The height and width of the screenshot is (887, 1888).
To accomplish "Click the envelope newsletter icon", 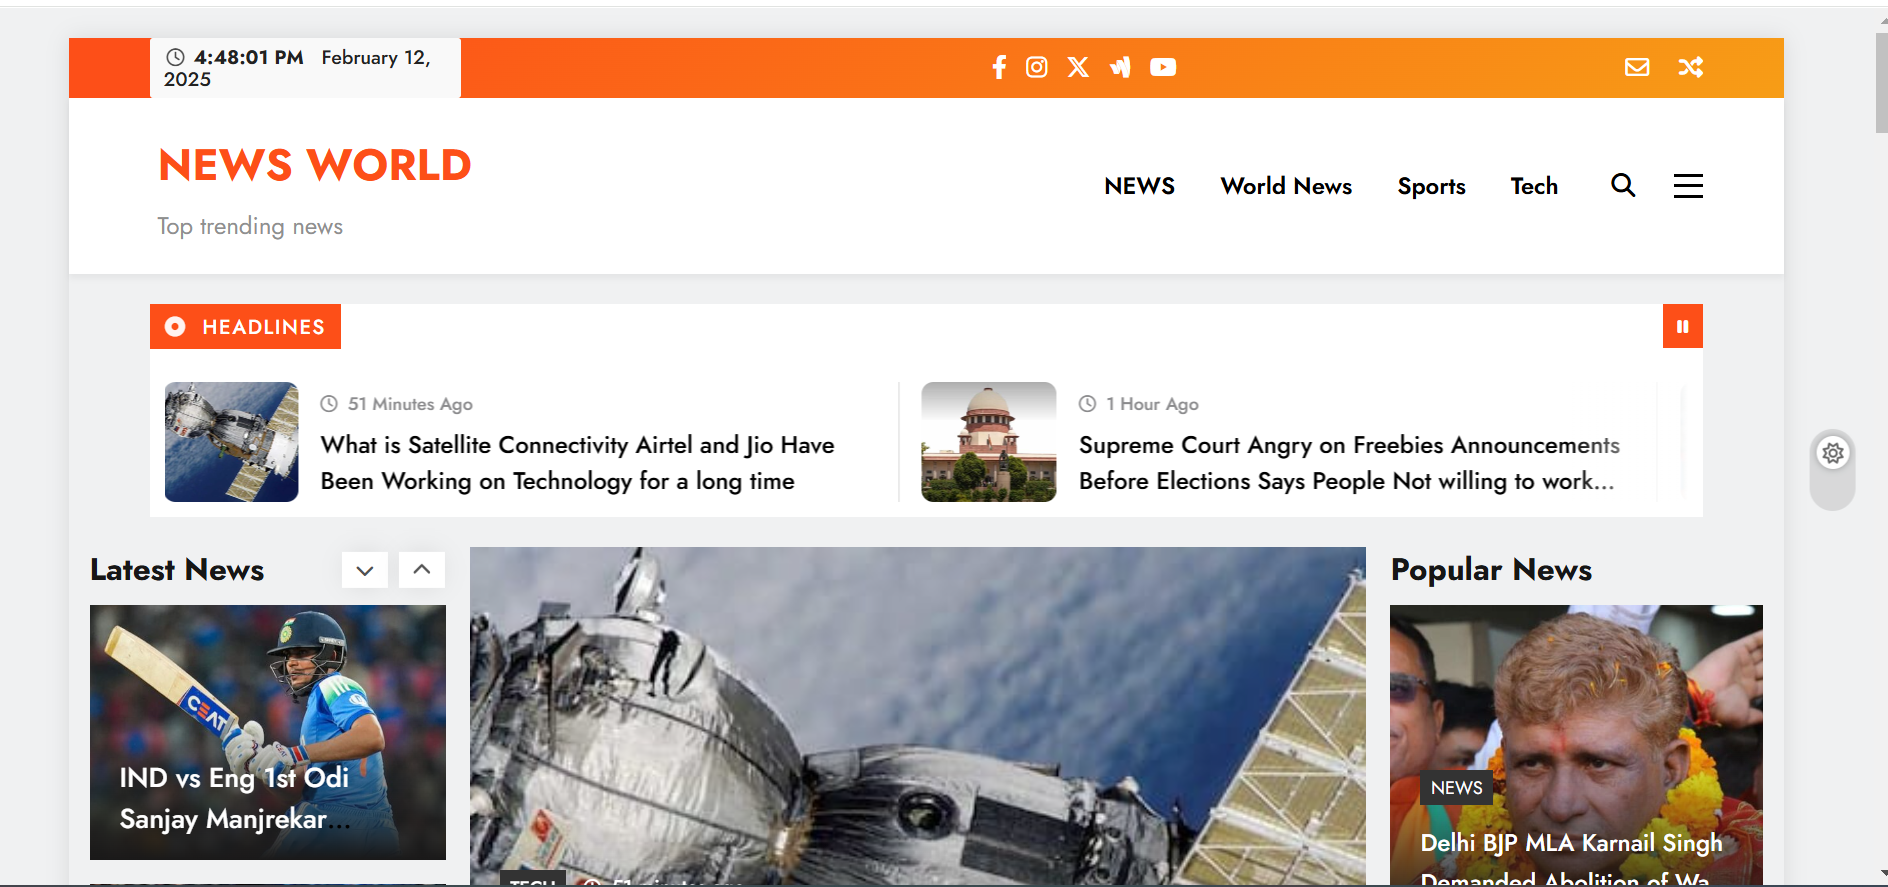I will [x=1637, y=67].
